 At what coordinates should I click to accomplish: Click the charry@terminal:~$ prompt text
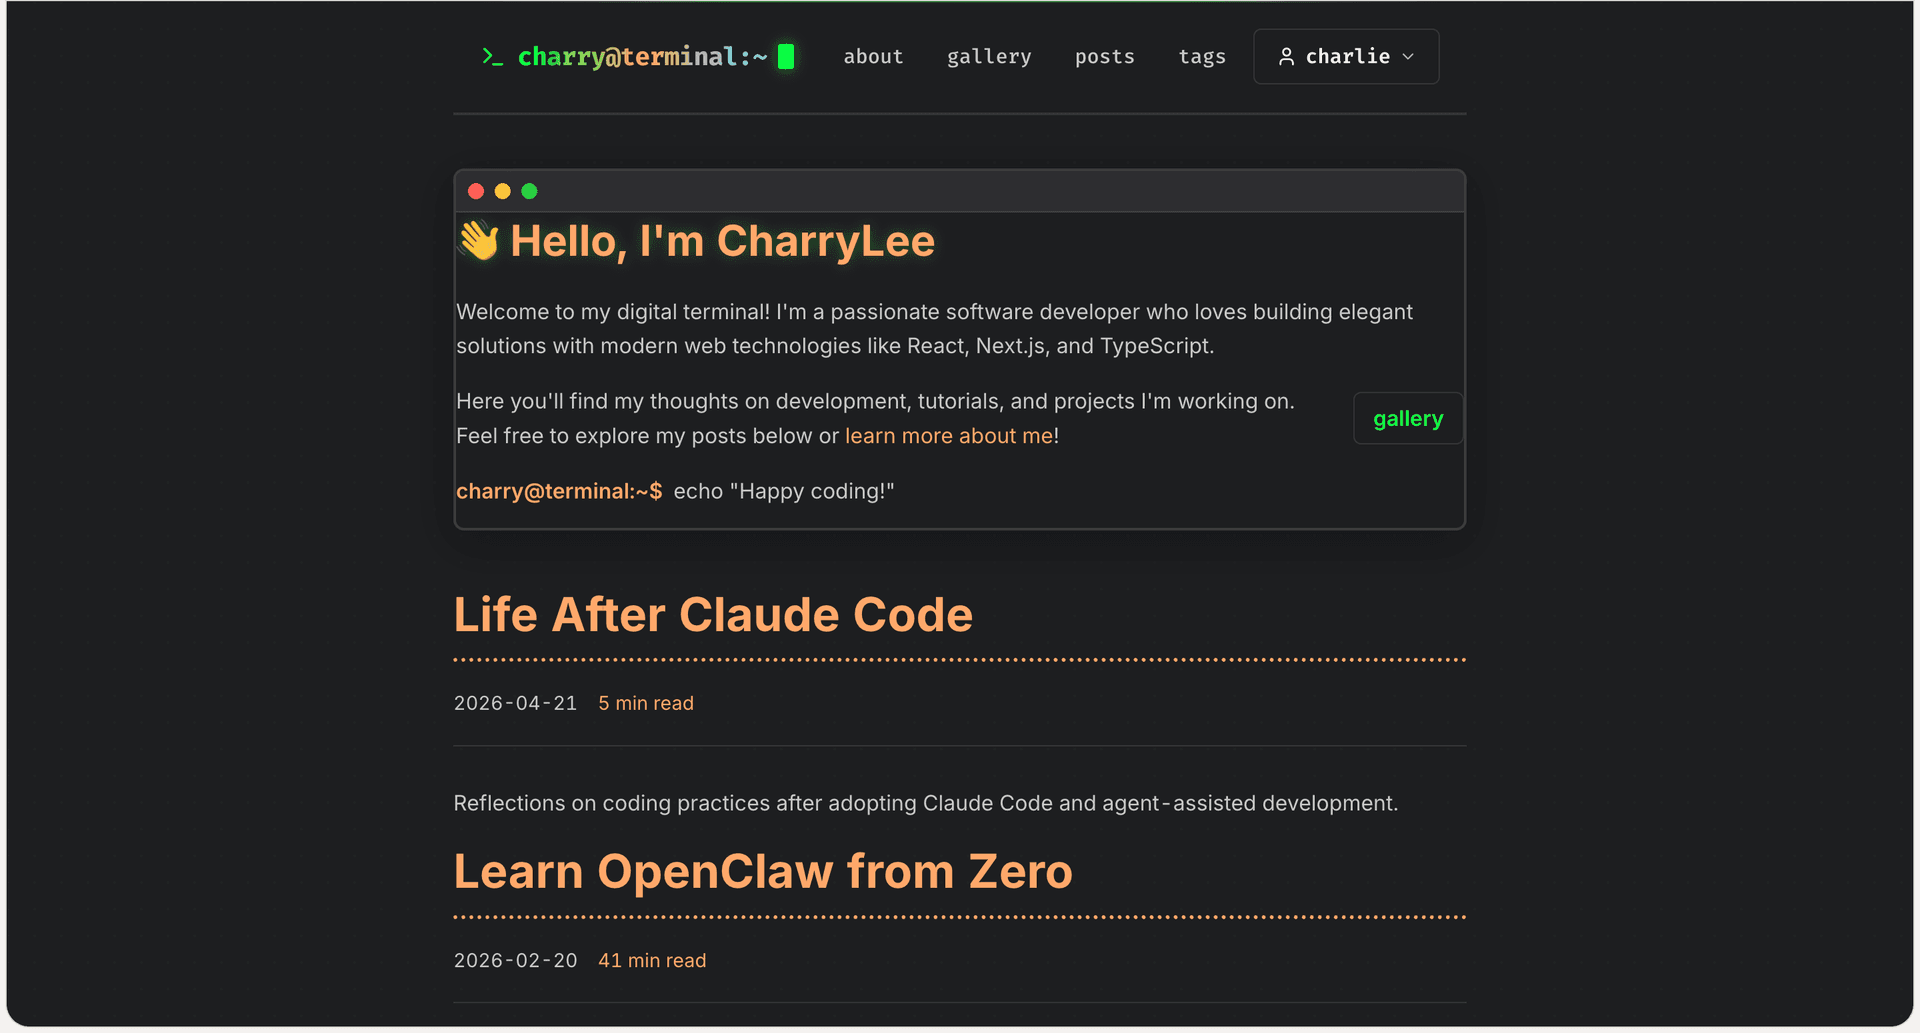coord(559,491)
